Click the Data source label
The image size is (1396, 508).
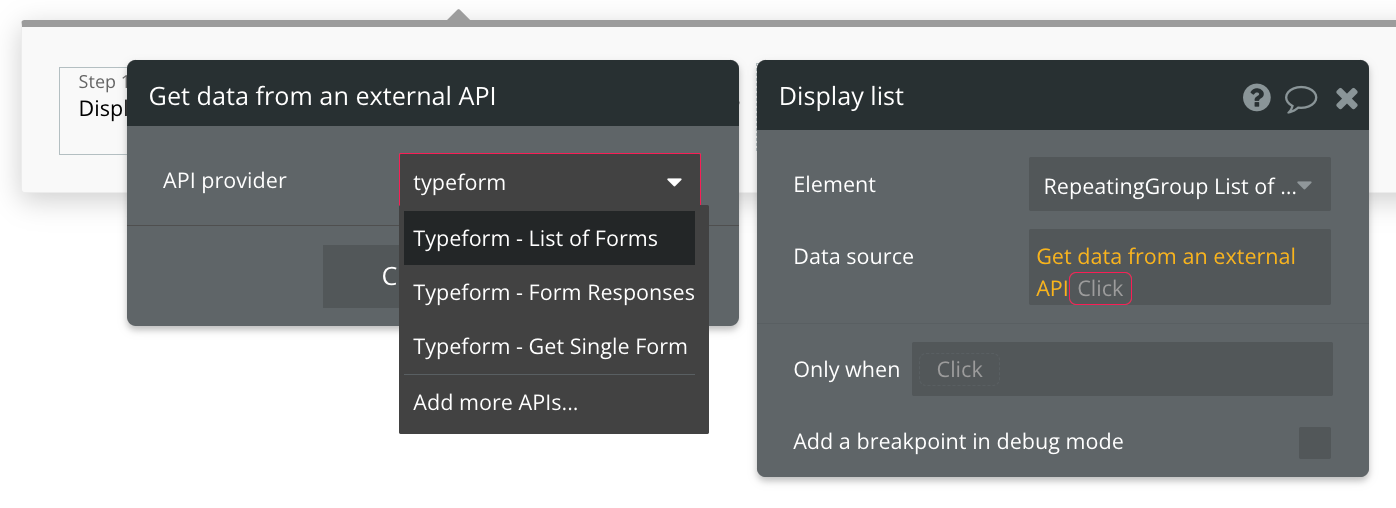pos(853,256)
